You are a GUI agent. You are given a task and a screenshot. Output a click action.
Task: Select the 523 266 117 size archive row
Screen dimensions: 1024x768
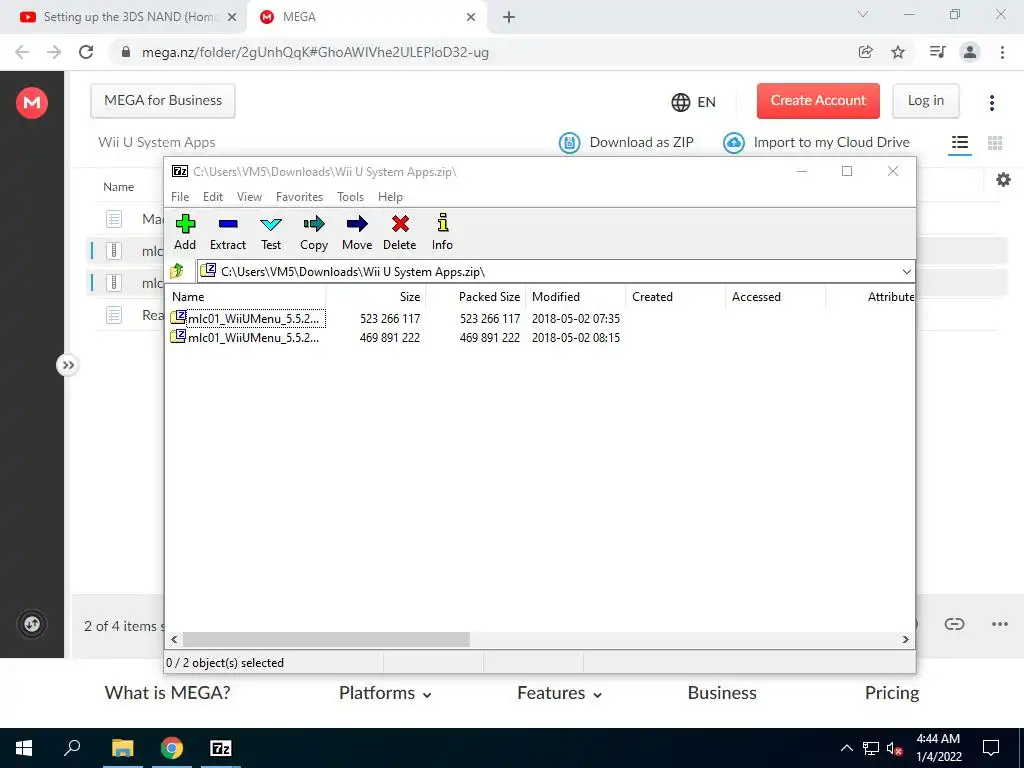[395, 319]
